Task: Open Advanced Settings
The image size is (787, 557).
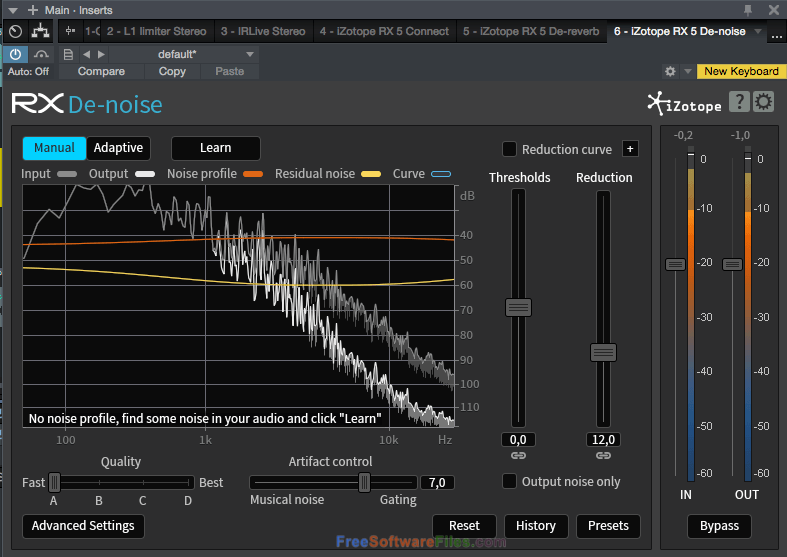Action: click(x=83, y=526)
